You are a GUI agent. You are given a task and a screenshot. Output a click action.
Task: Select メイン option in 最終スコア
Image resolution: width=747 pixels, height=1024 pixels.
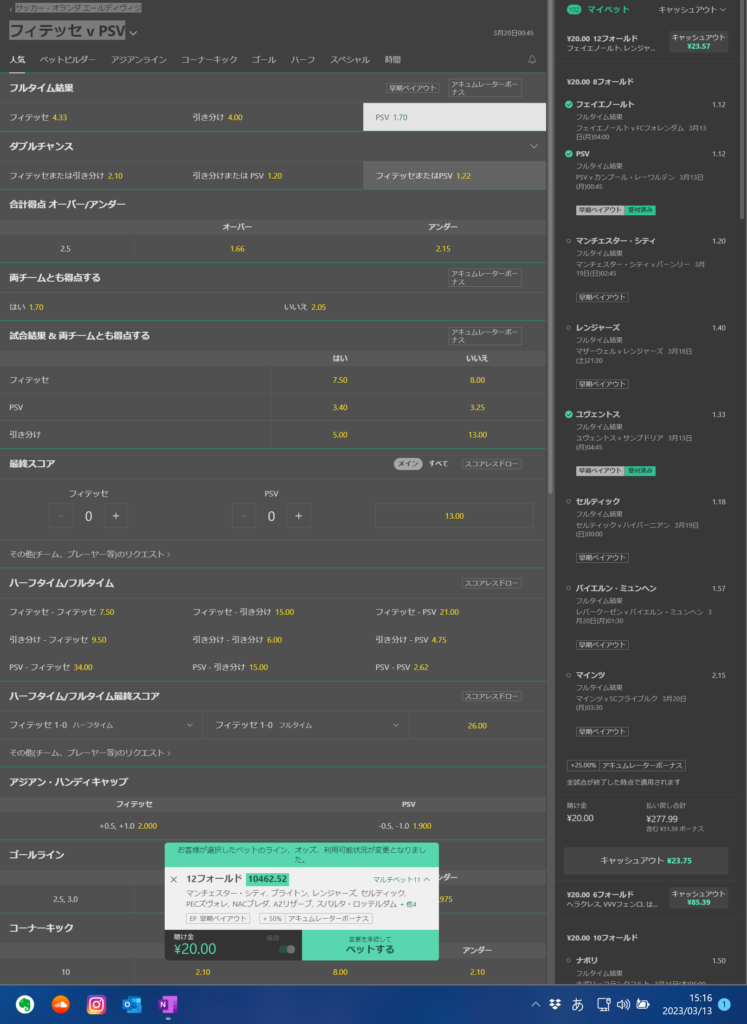[x=408, y=464]
